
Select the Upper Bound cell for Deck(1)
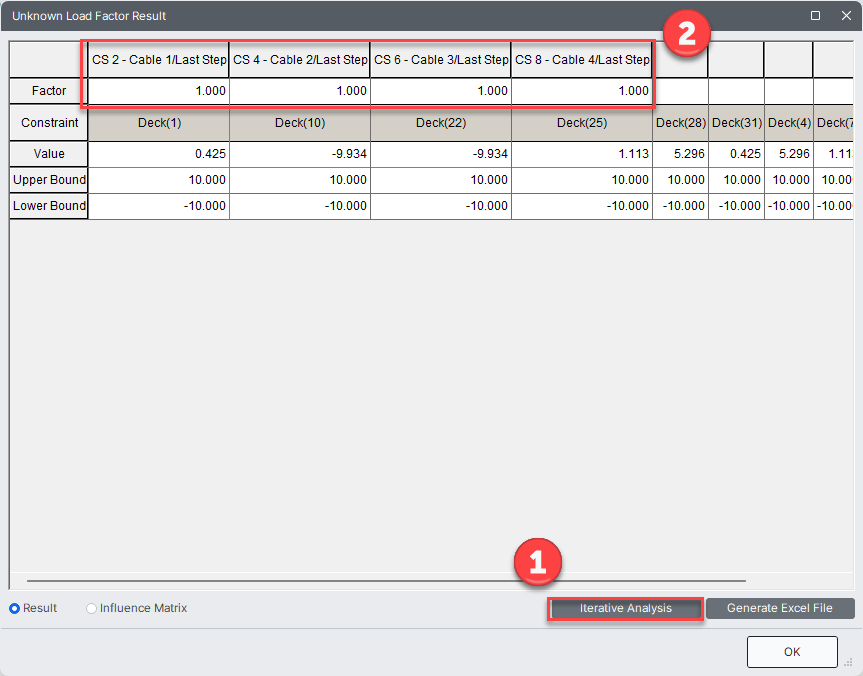159,180
